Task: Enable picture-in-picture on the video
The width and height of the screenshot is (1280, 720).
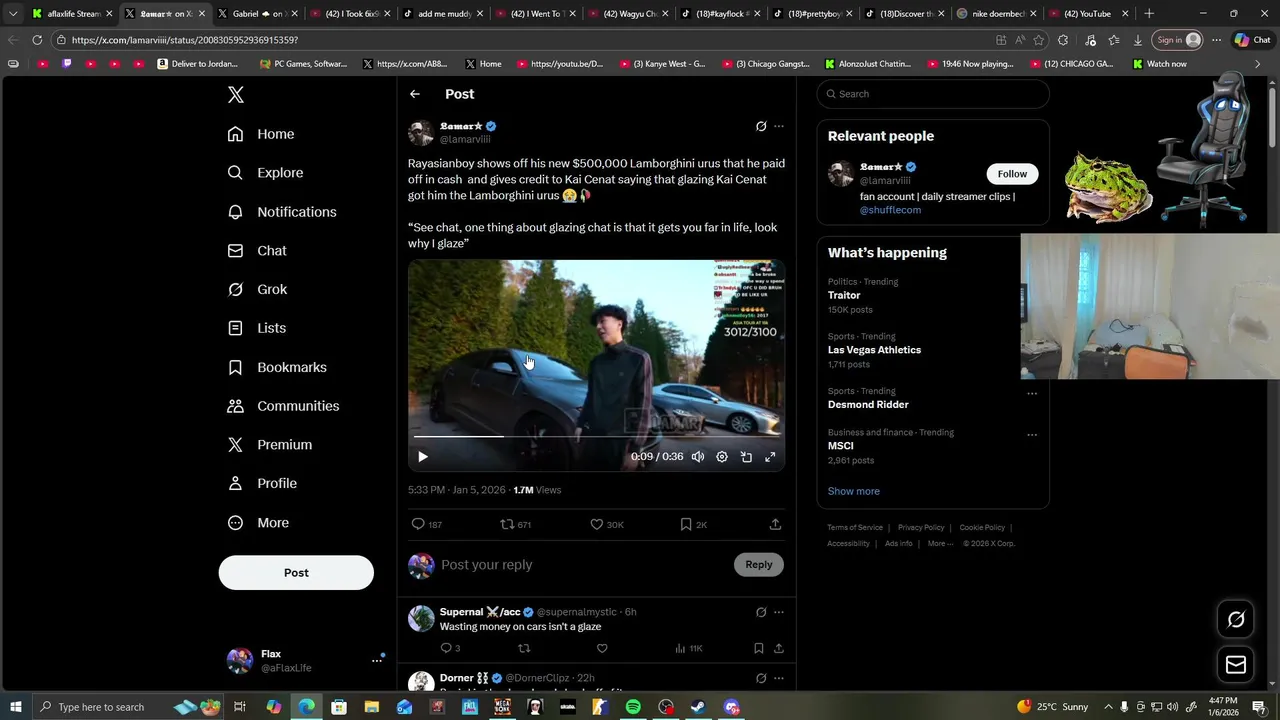Action: point(746,457)
